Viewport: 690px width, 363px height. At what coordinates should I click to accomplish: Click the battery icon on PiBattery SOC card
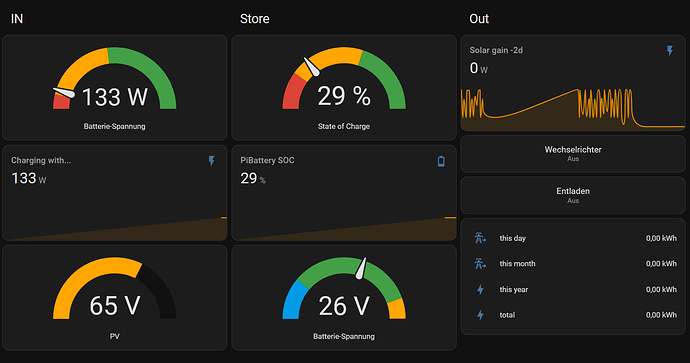[441, 161]
